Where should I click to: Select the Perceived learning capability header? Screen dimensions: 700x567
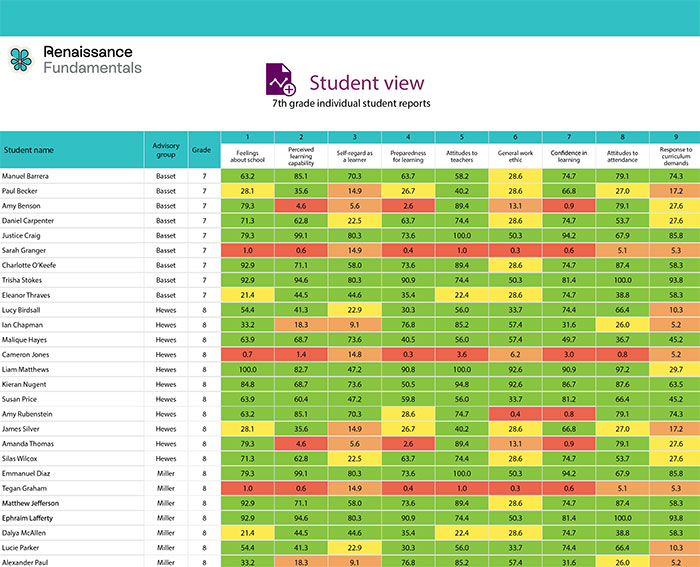(301, 155)
